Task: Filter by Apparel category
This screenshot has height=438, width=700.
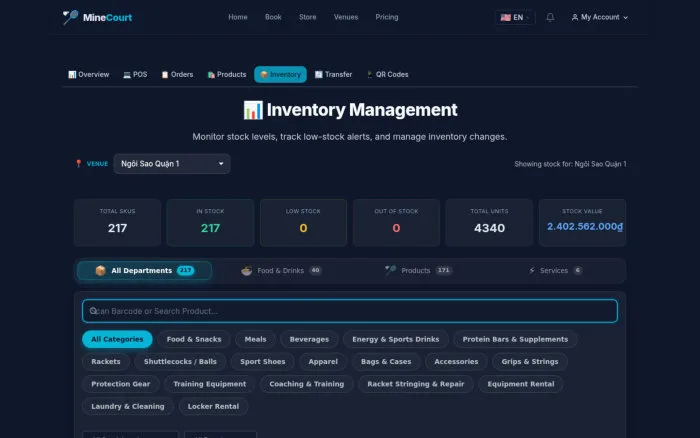Action: coord(323,362)
